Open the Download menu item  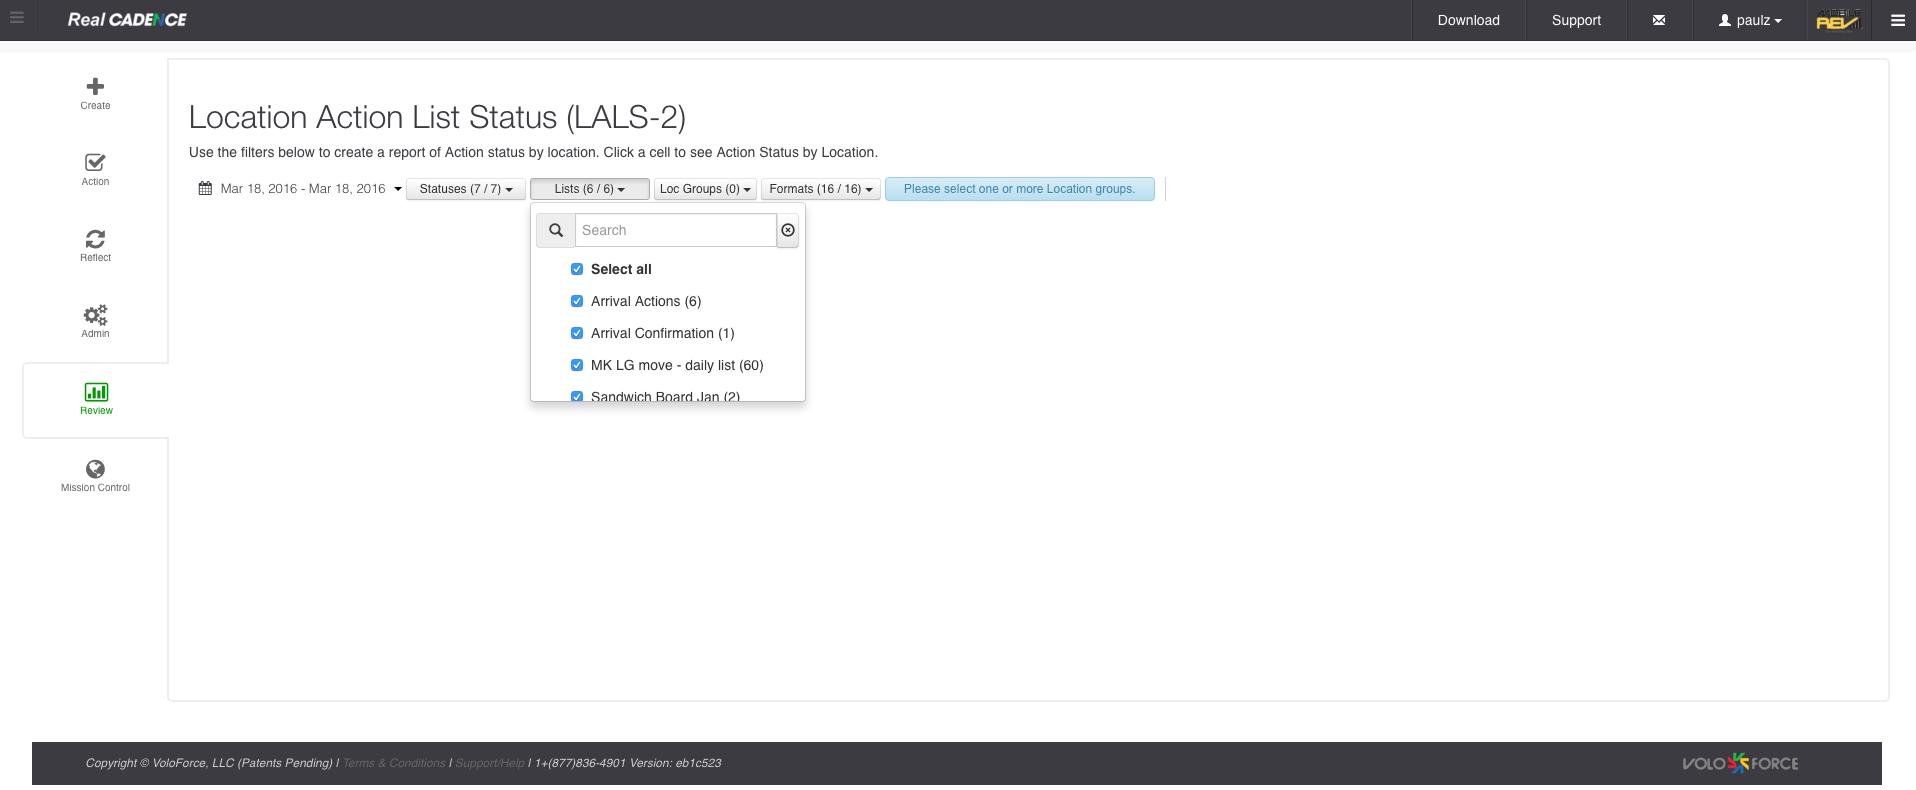coord(1468,20)
